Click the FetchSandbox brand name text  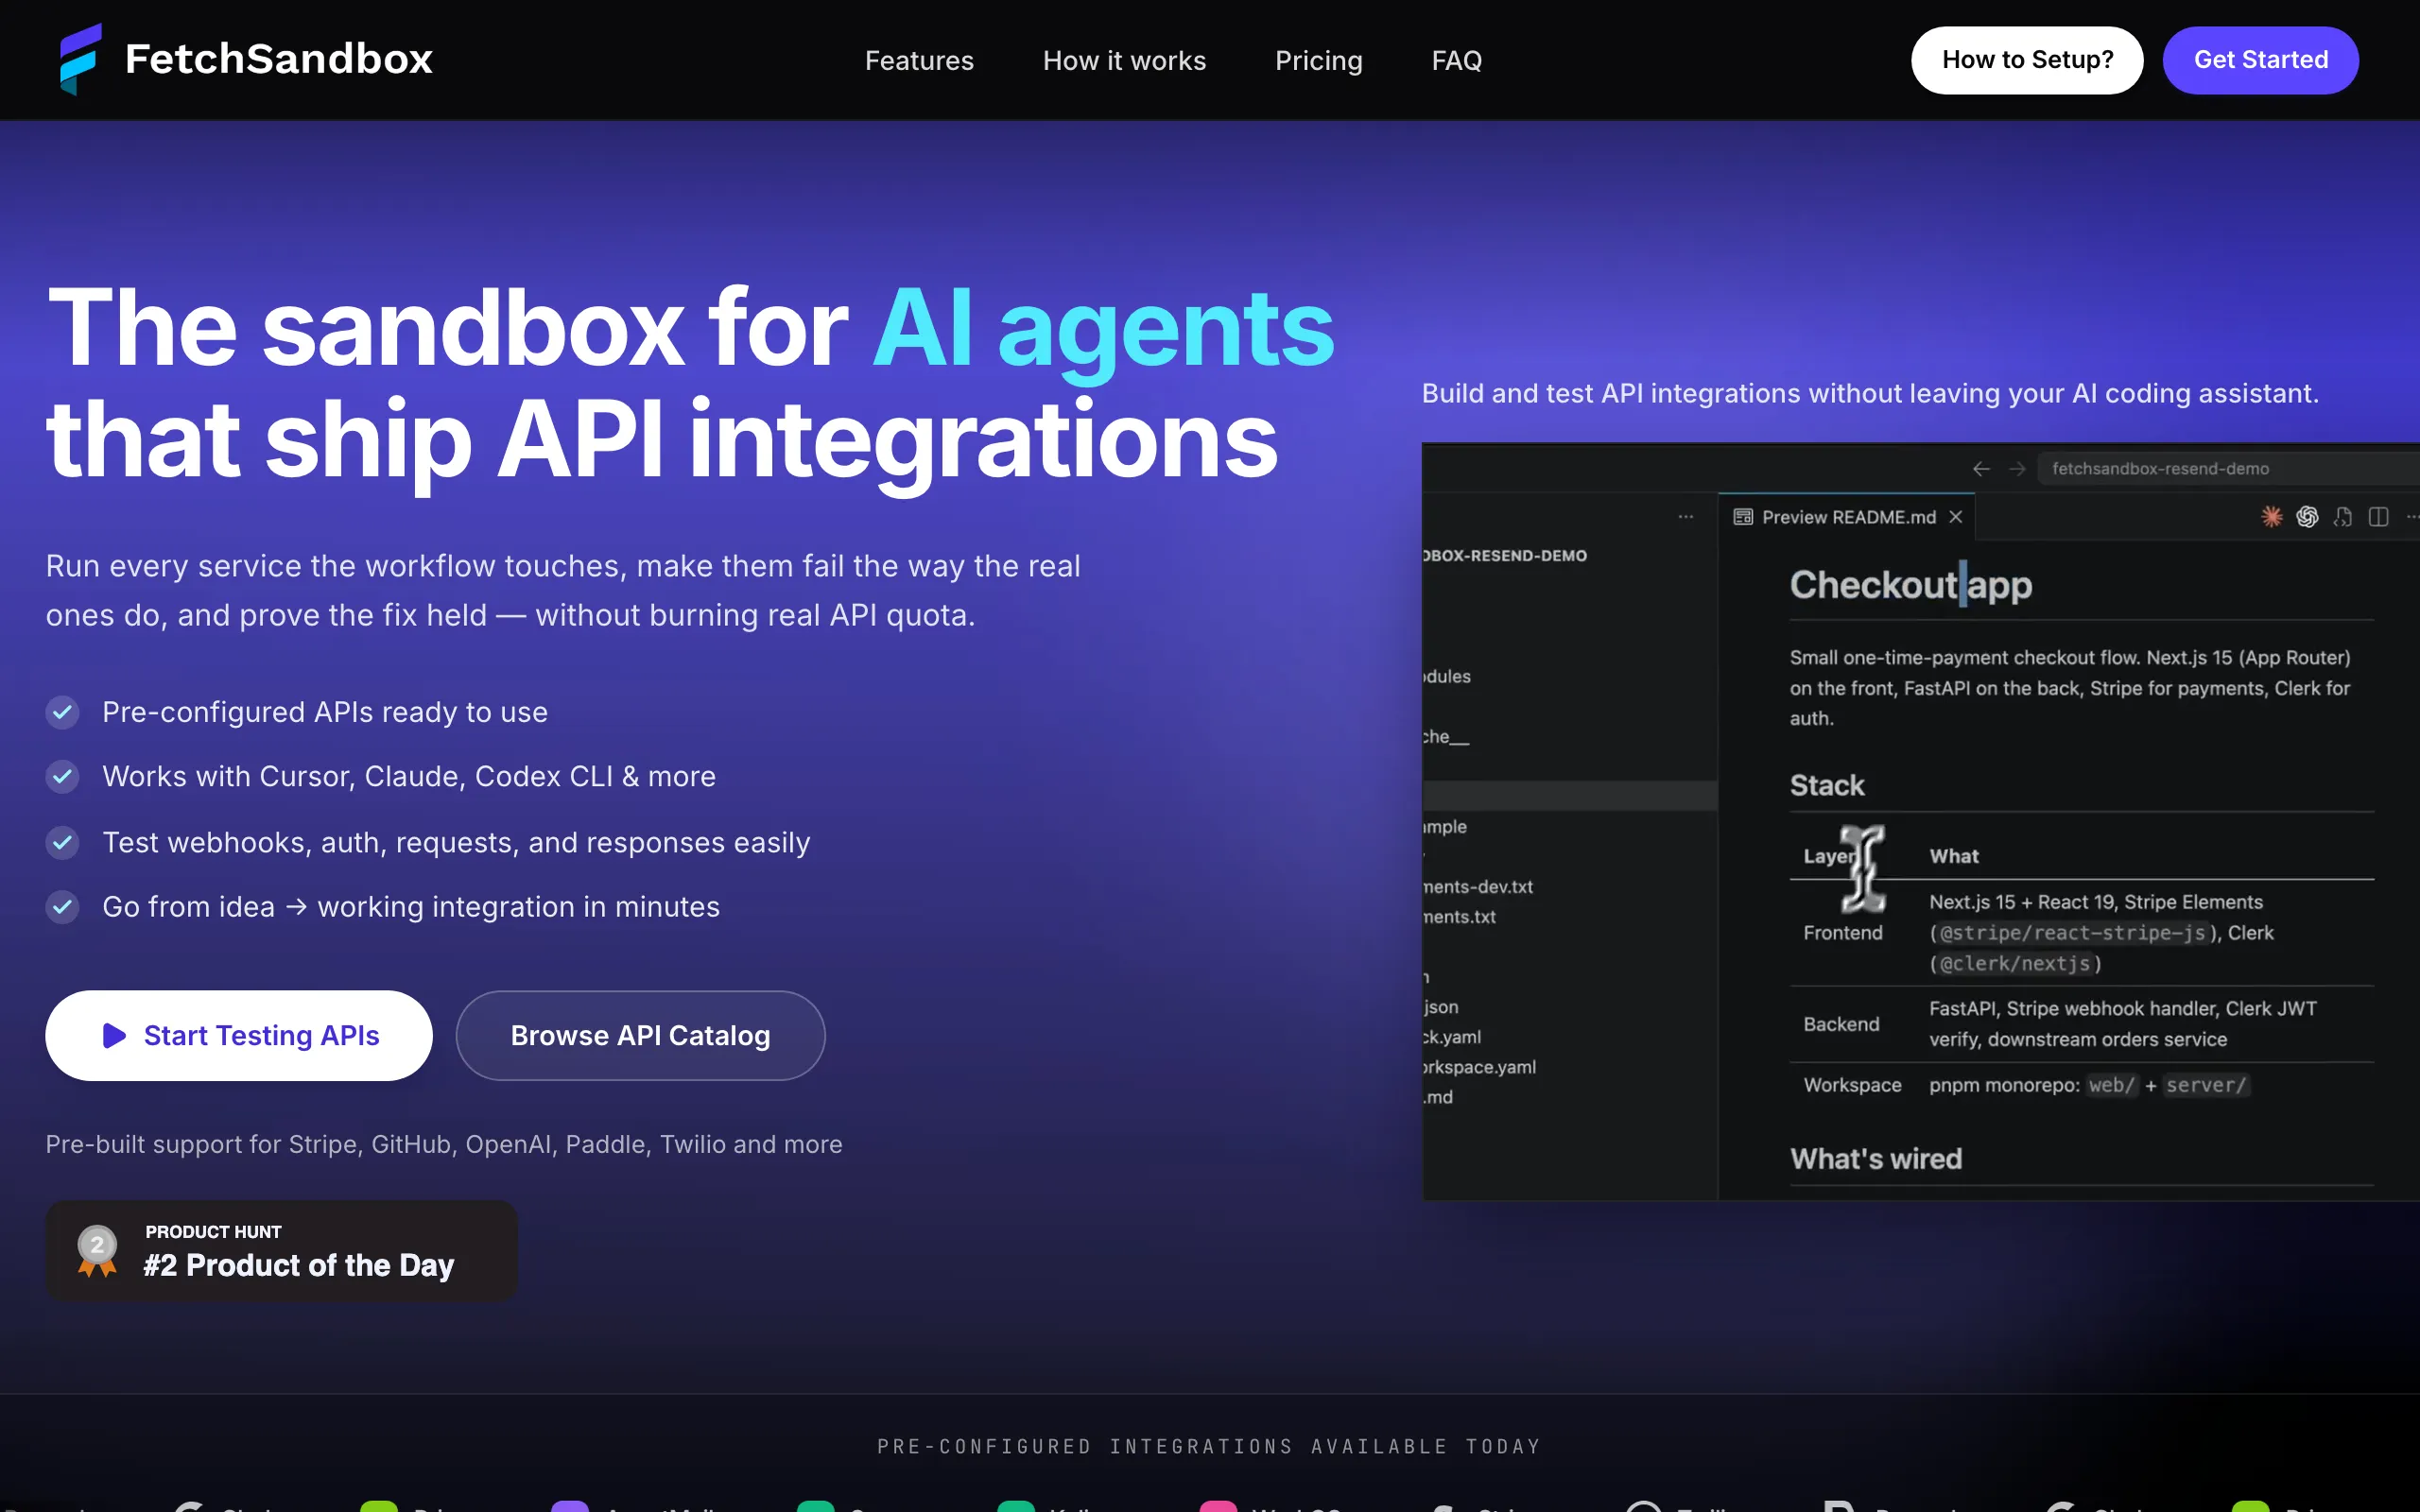coord(279,59)
